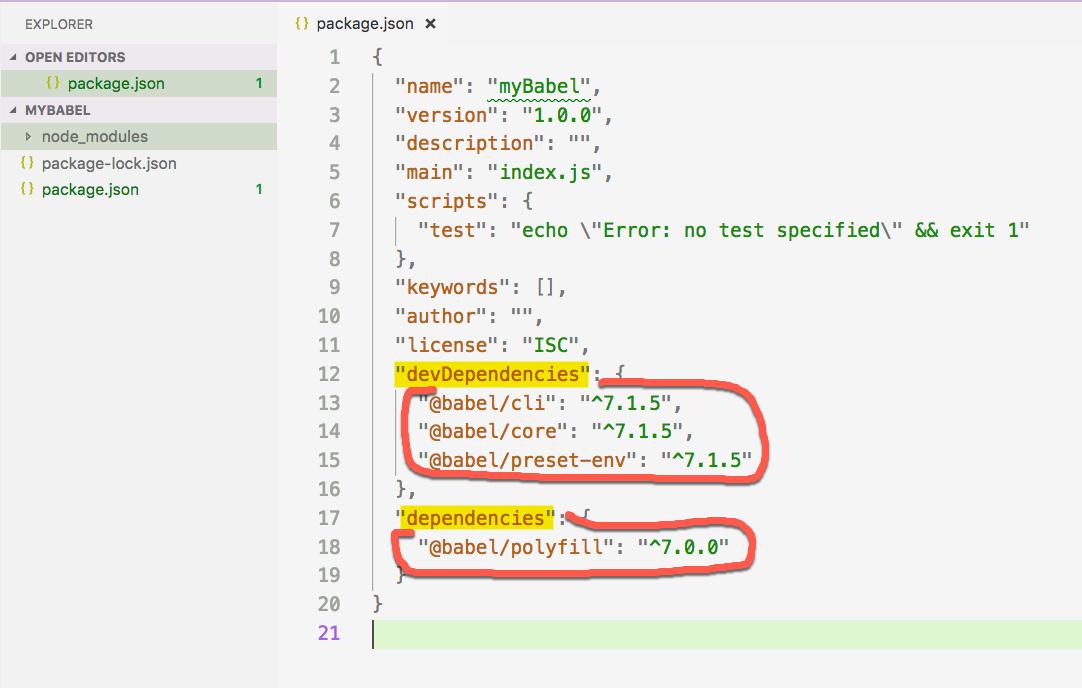Click the "author" key

click(440, 317)
